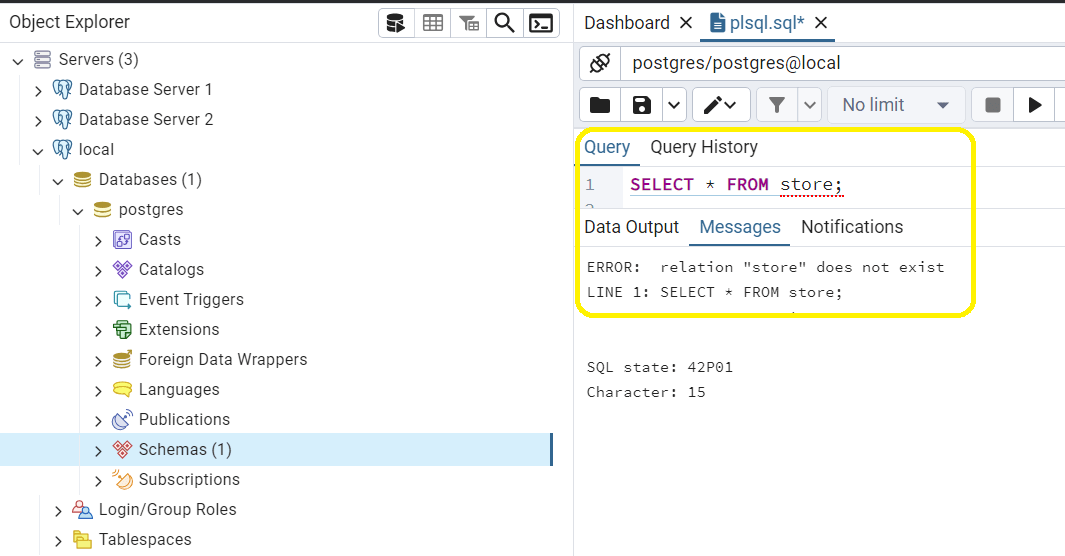This screenshot has height=556, width=1065.
Task: Open the Filtered Rows icon
Action: coord(469,23)
